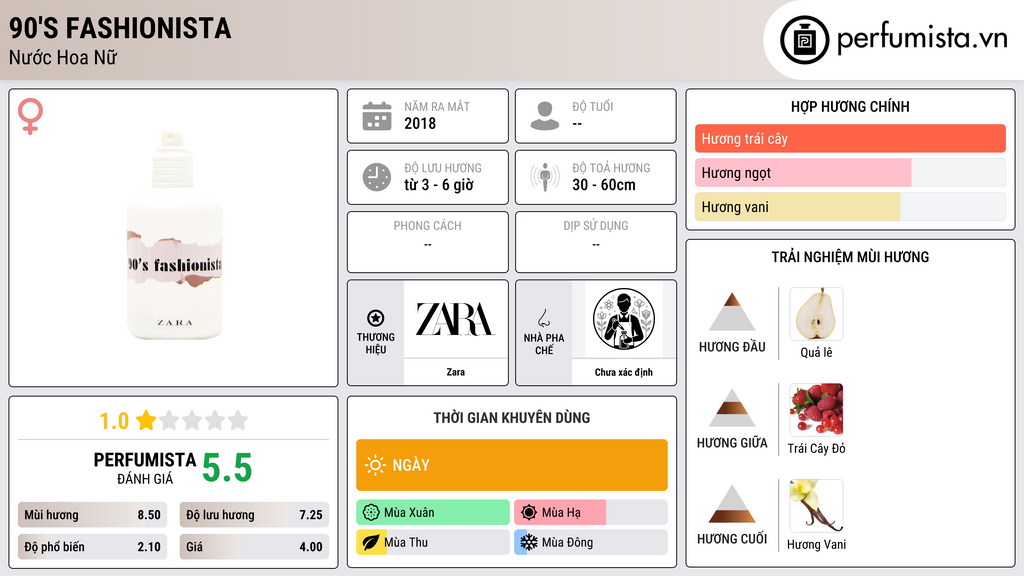Viewport: 1024px width, 576px height.
Task: Click the perfumista.vn site name
Action: (x=922, y=38)
